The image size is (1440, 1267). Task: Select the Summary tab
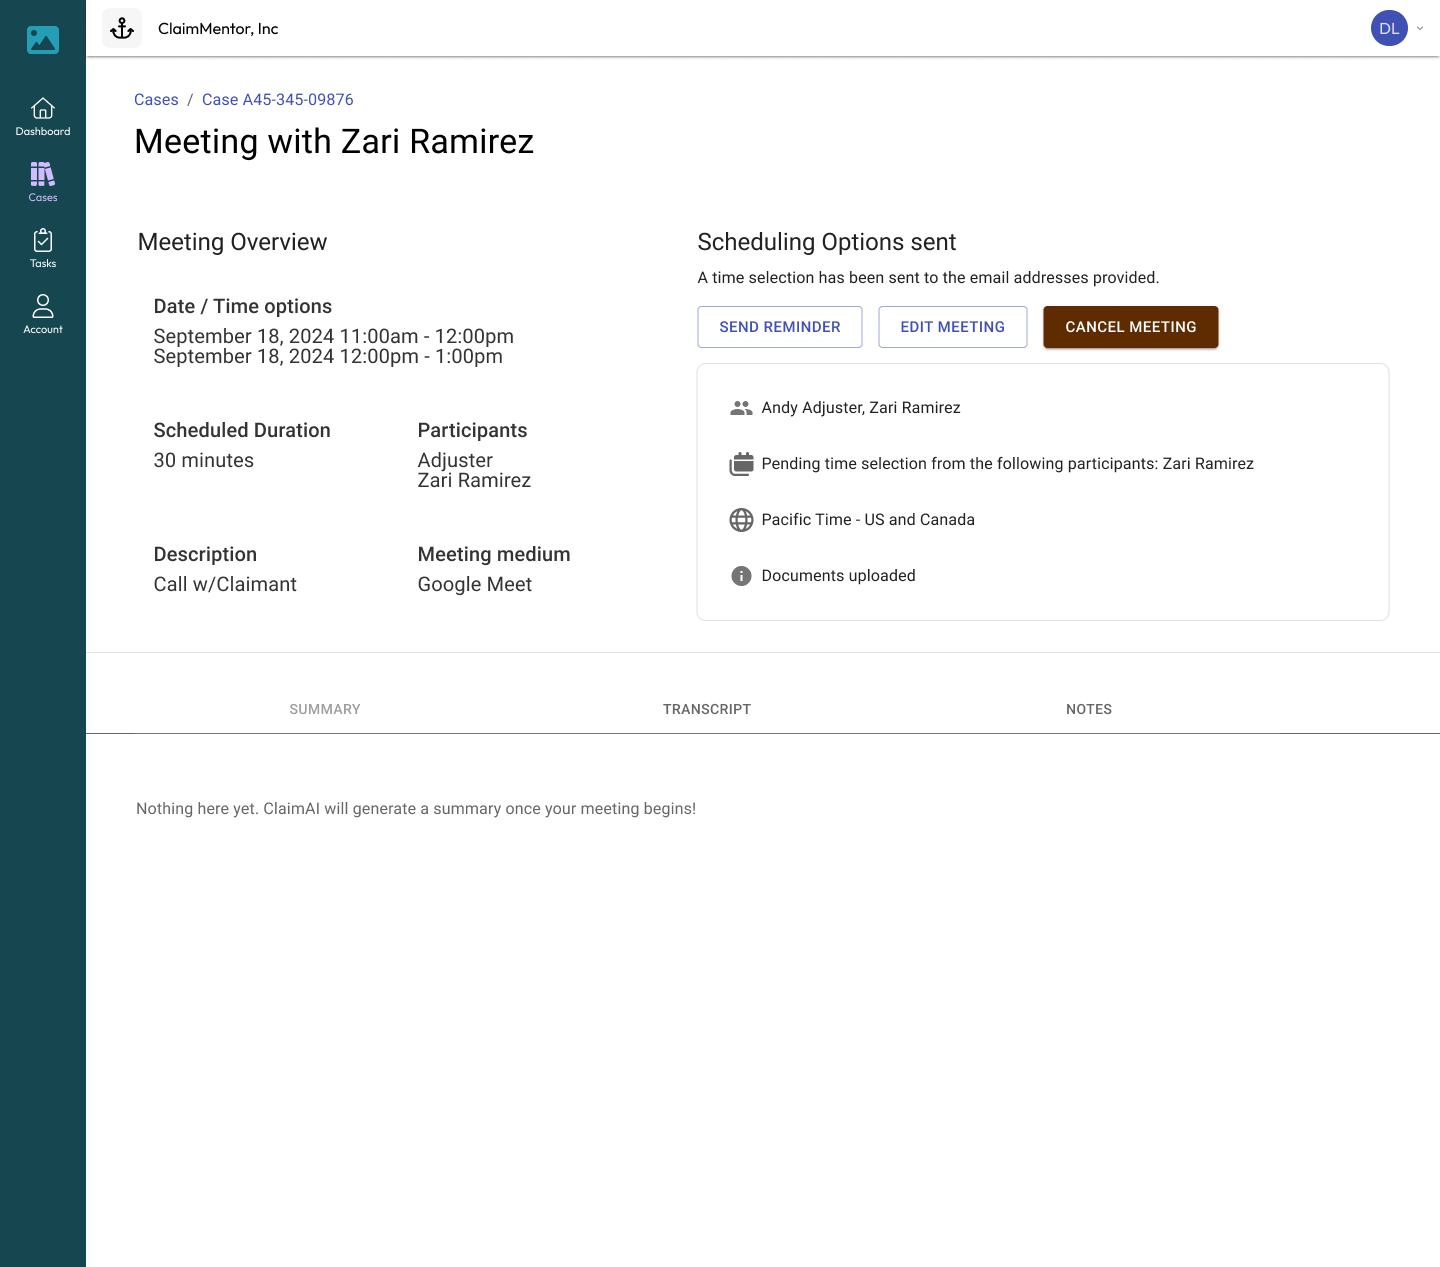pyautogui.click(x=325, y=709)
